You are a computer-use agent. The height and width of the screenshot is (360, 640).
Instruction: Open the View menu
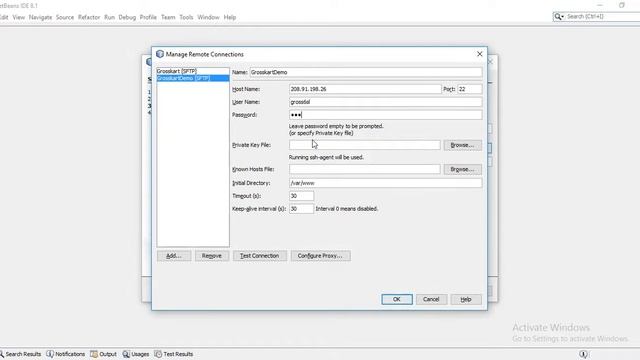[x=18, y=17]
